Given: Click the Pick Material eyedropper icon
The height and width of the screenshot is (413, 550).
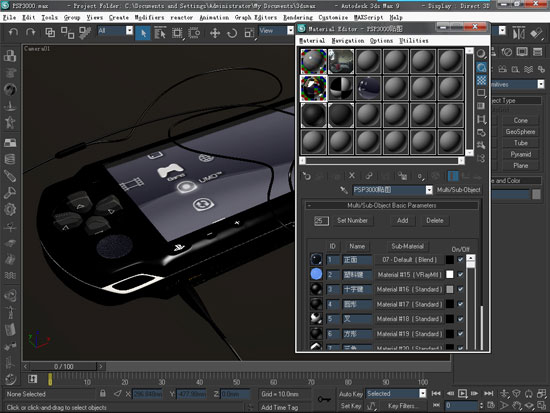Looking at the screenshot, I should pyautogui.click(x=344, y=190).
